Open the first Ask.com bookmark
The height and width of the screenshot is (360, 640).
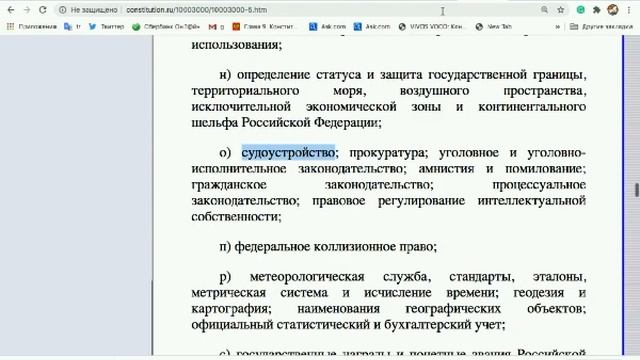tap(328, 27)
